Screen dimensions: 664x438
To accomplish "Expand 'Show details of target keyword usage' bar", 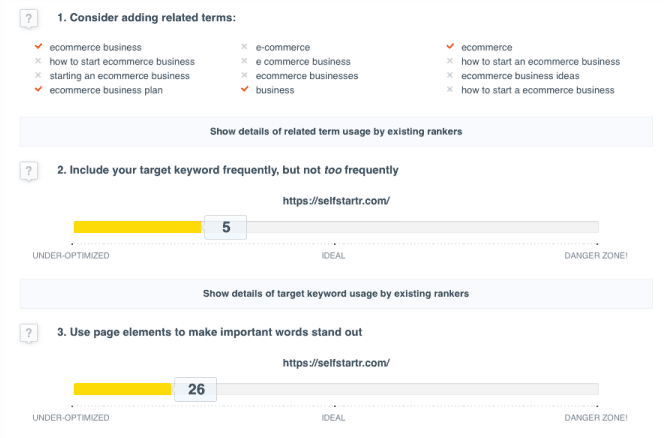I will coord(336,294).
